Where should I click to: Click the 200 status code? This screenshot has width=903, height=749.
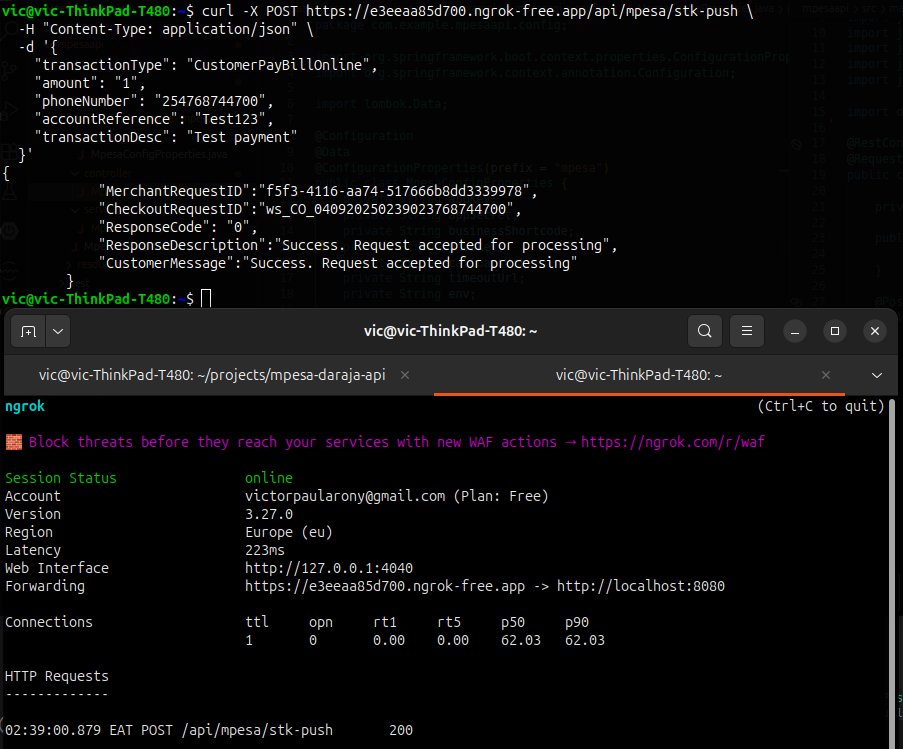pyautogui.click(x=401, y=730)
